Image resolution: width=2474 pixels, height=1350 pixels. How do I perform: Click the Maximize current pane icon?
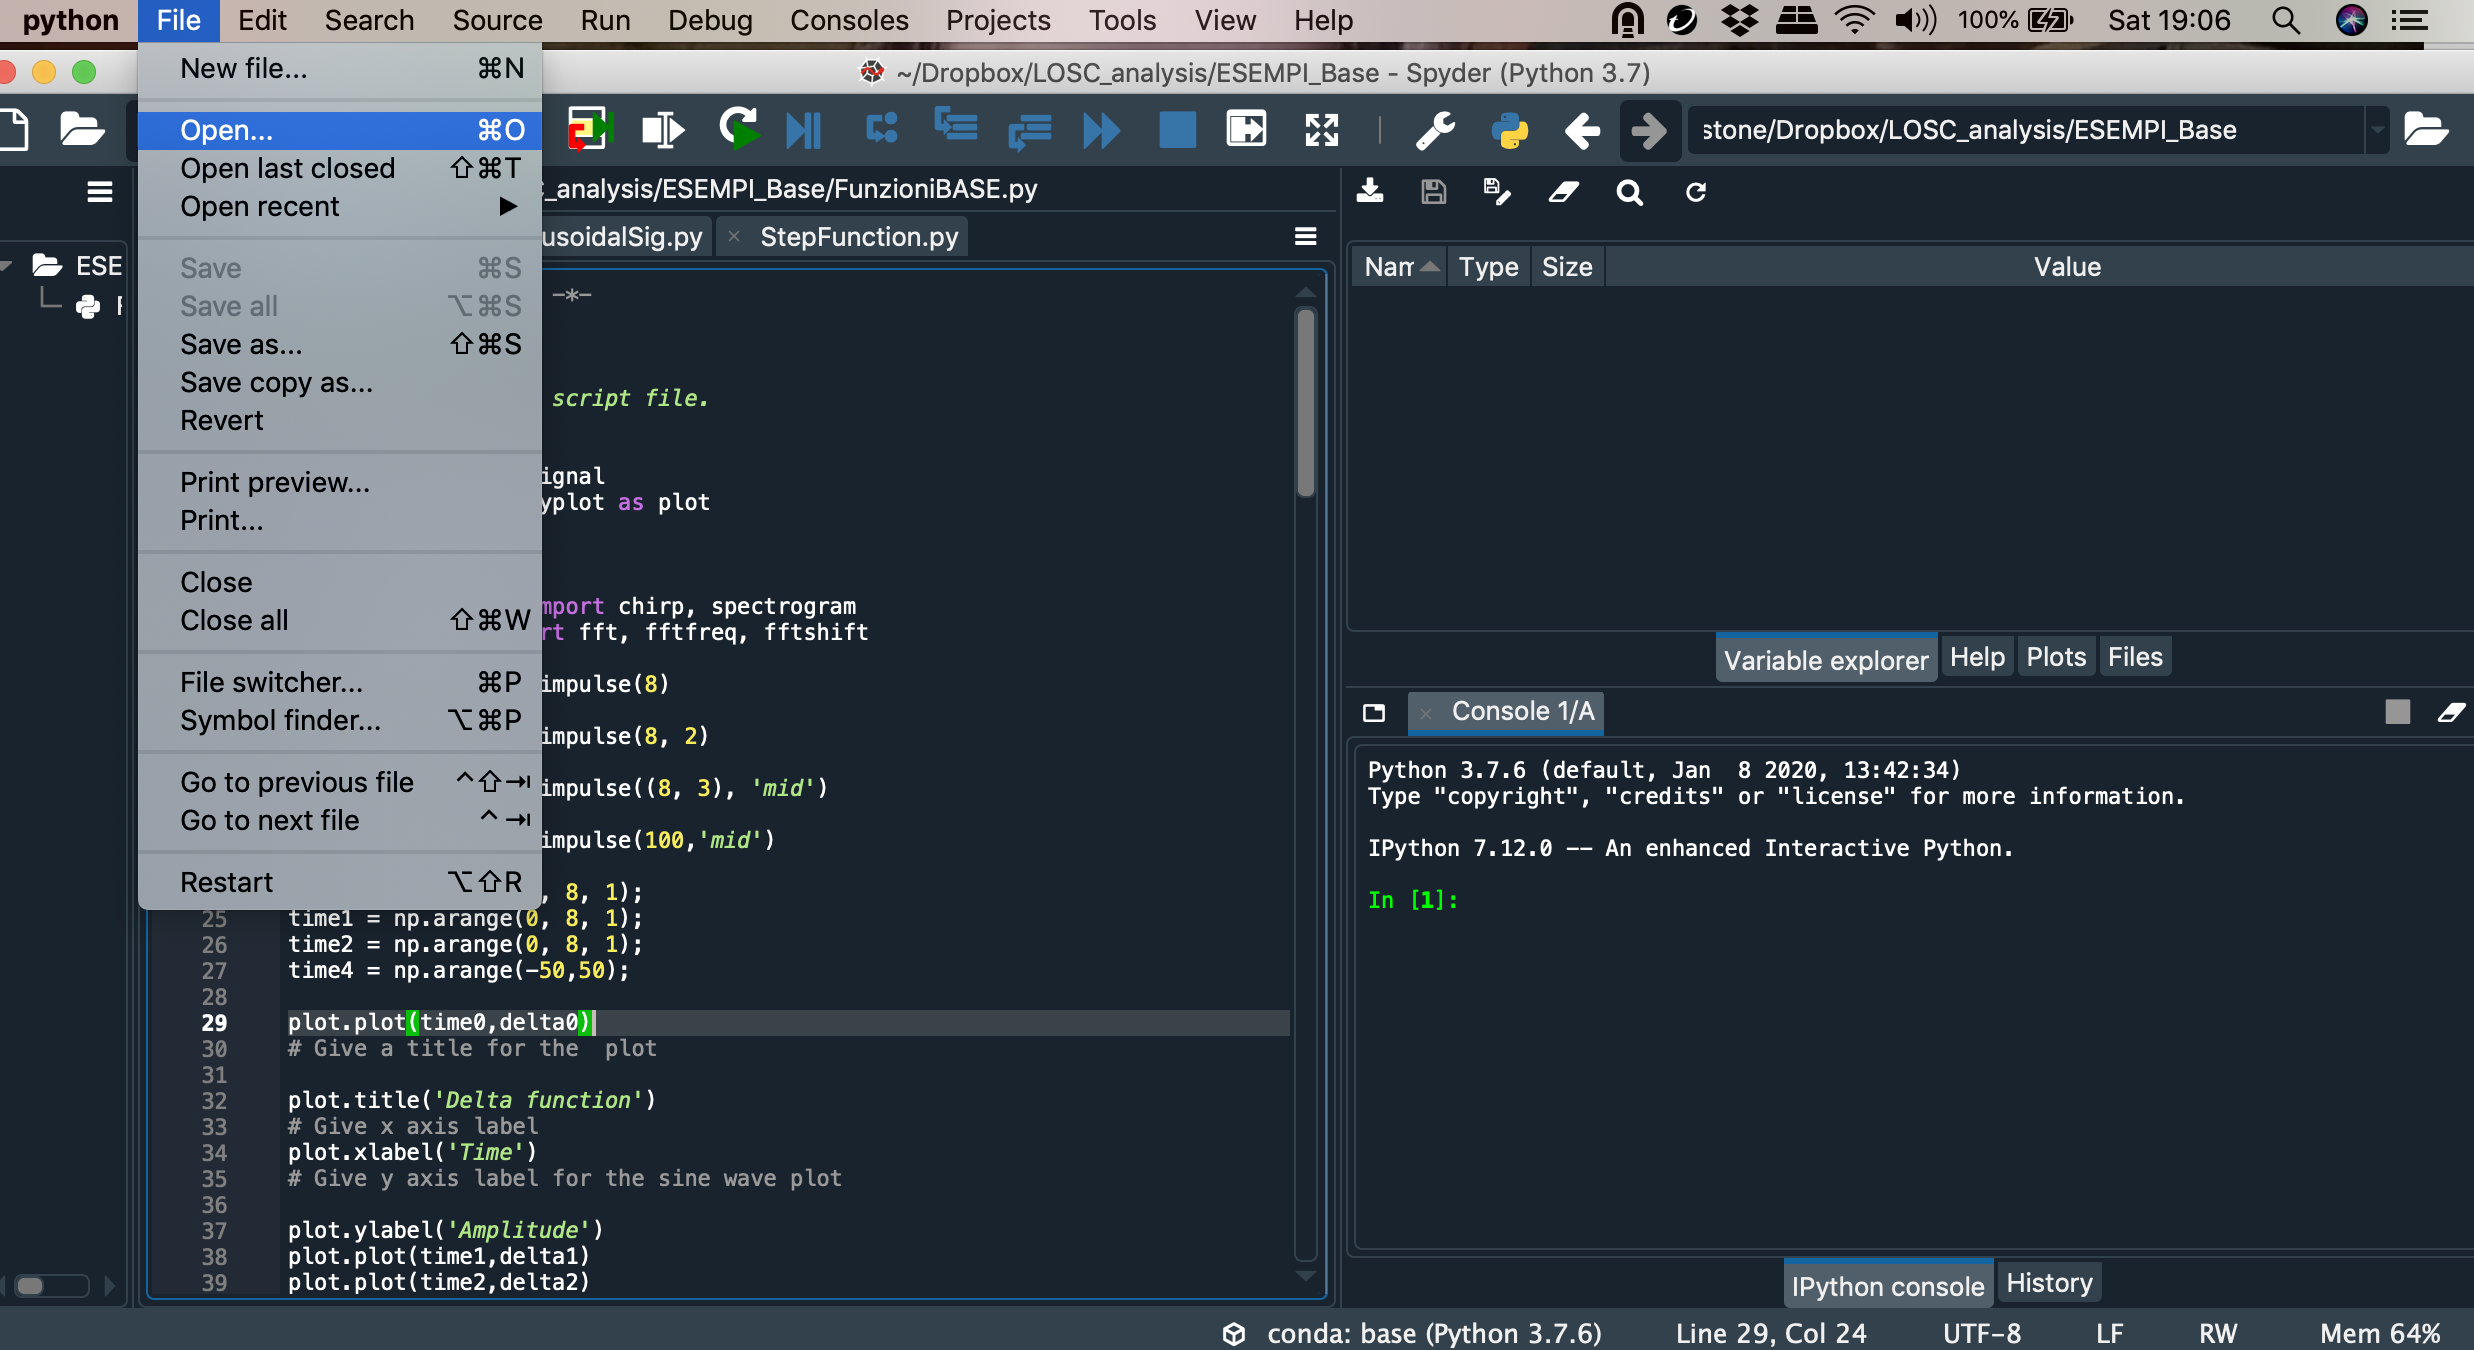tap(1322, 130)
